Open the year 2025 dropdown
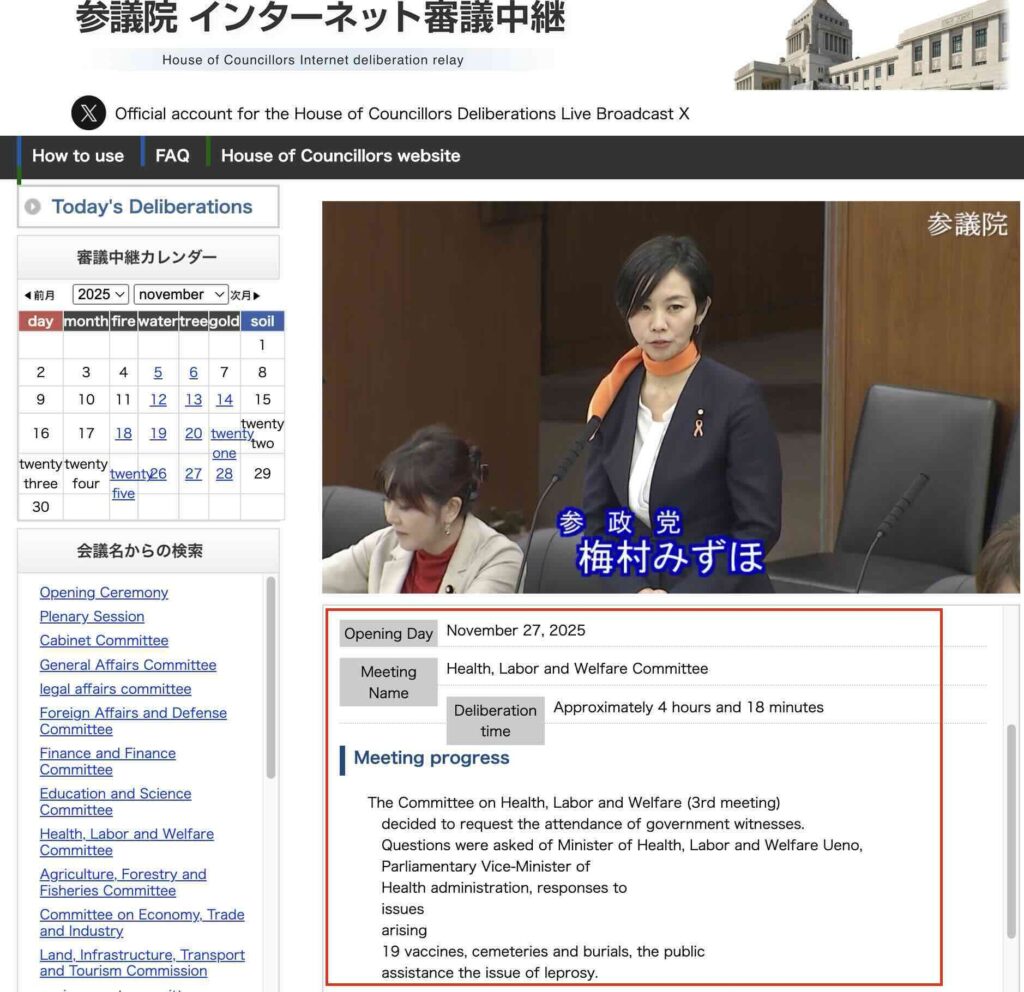Screen dimensions: 1024x992 [100, 294]
